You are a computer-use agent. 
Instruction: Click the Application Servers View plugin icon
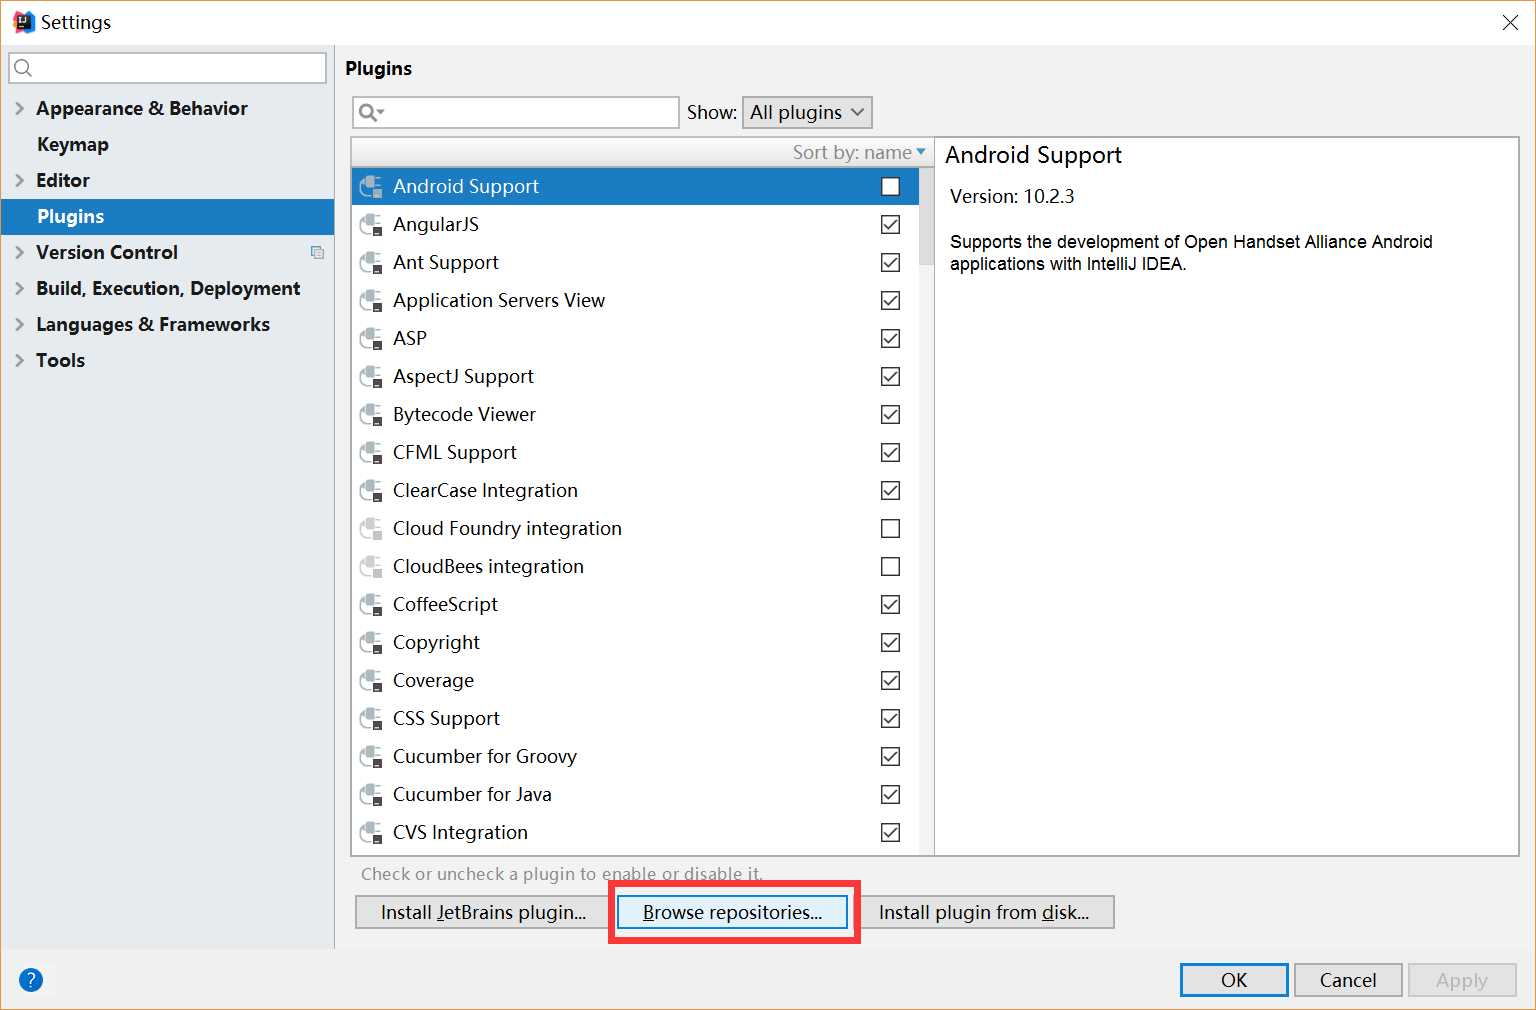click(x=371, y=301)
